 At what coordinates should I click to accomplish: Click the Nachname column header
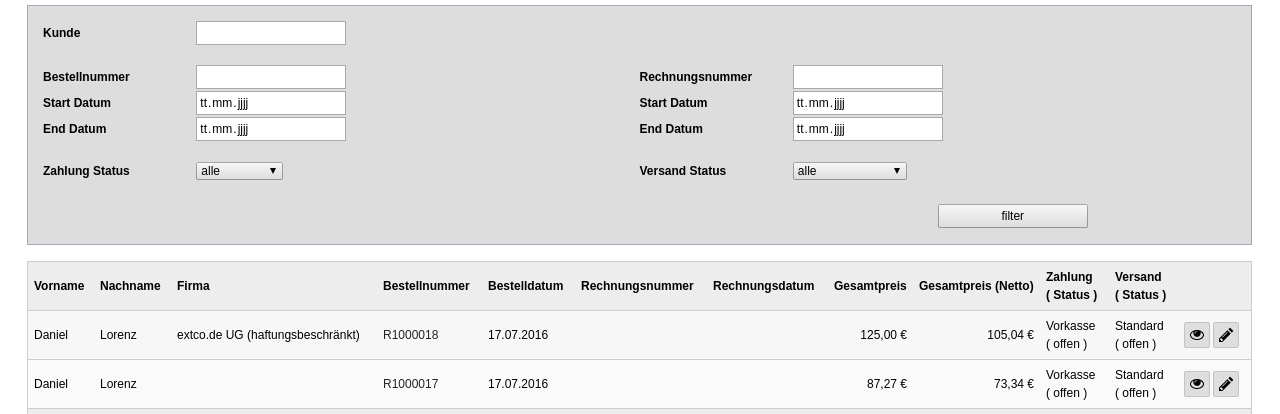[x=130, y=286]
